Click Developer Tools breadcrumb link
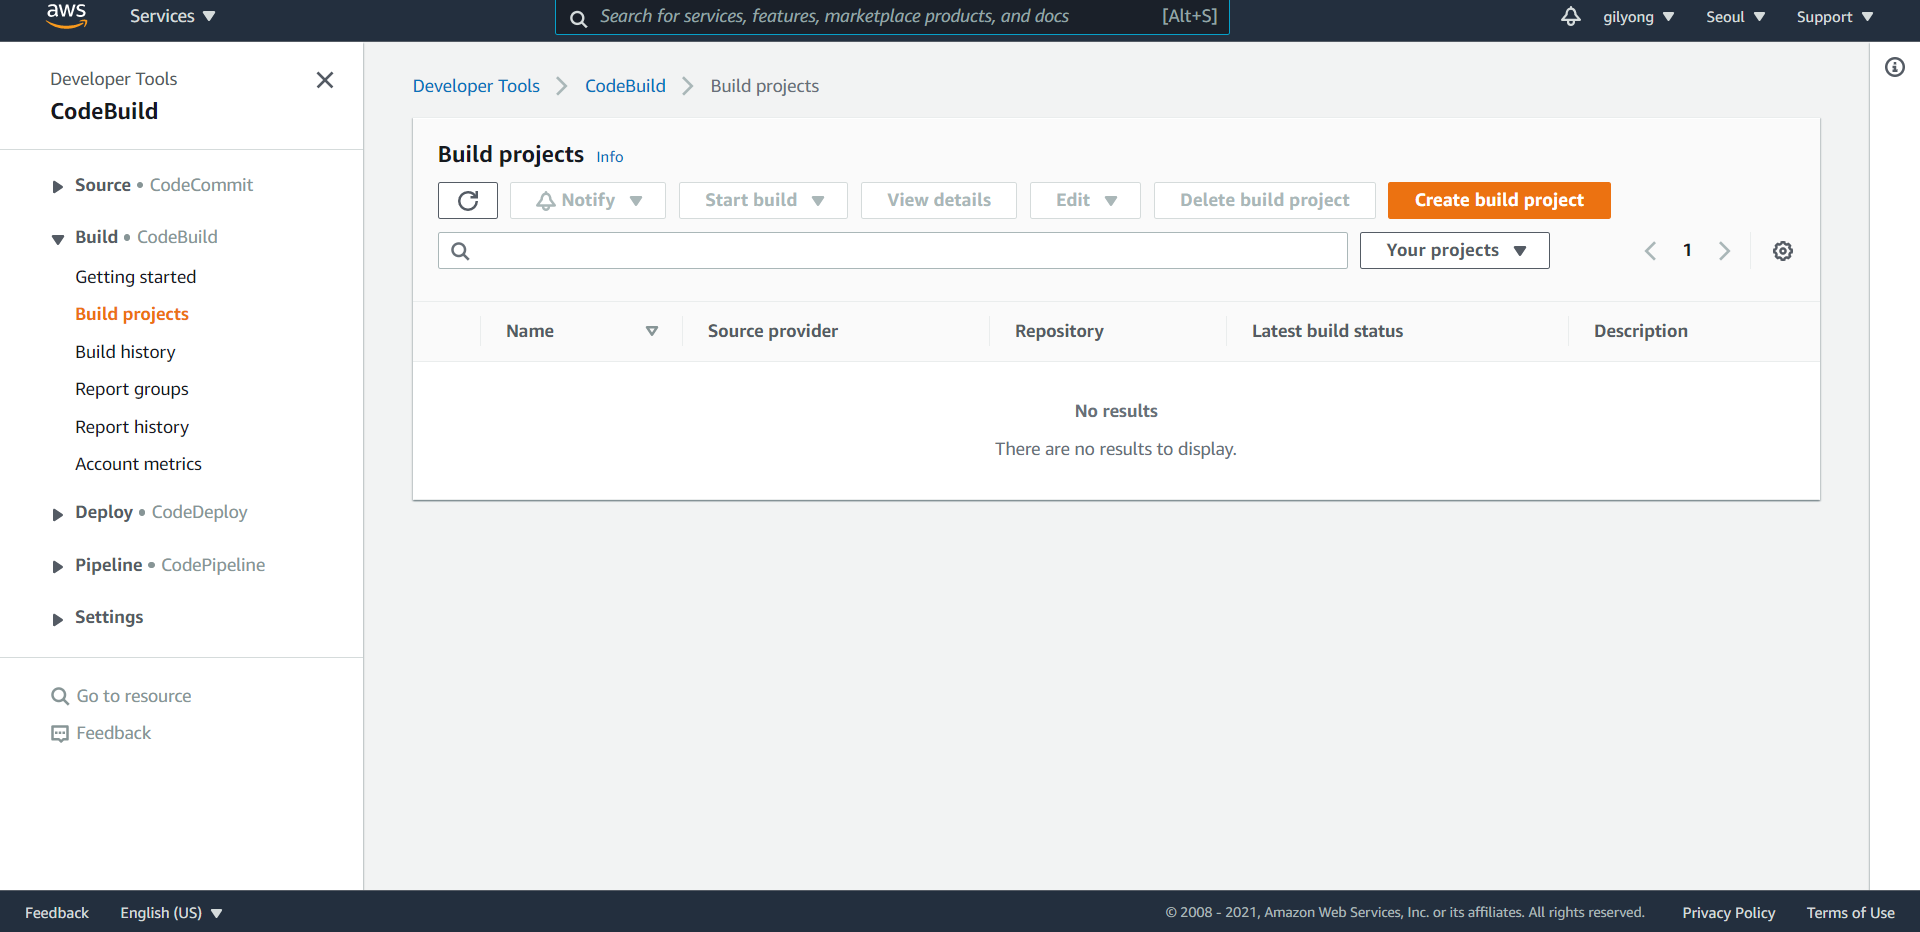 476,86
